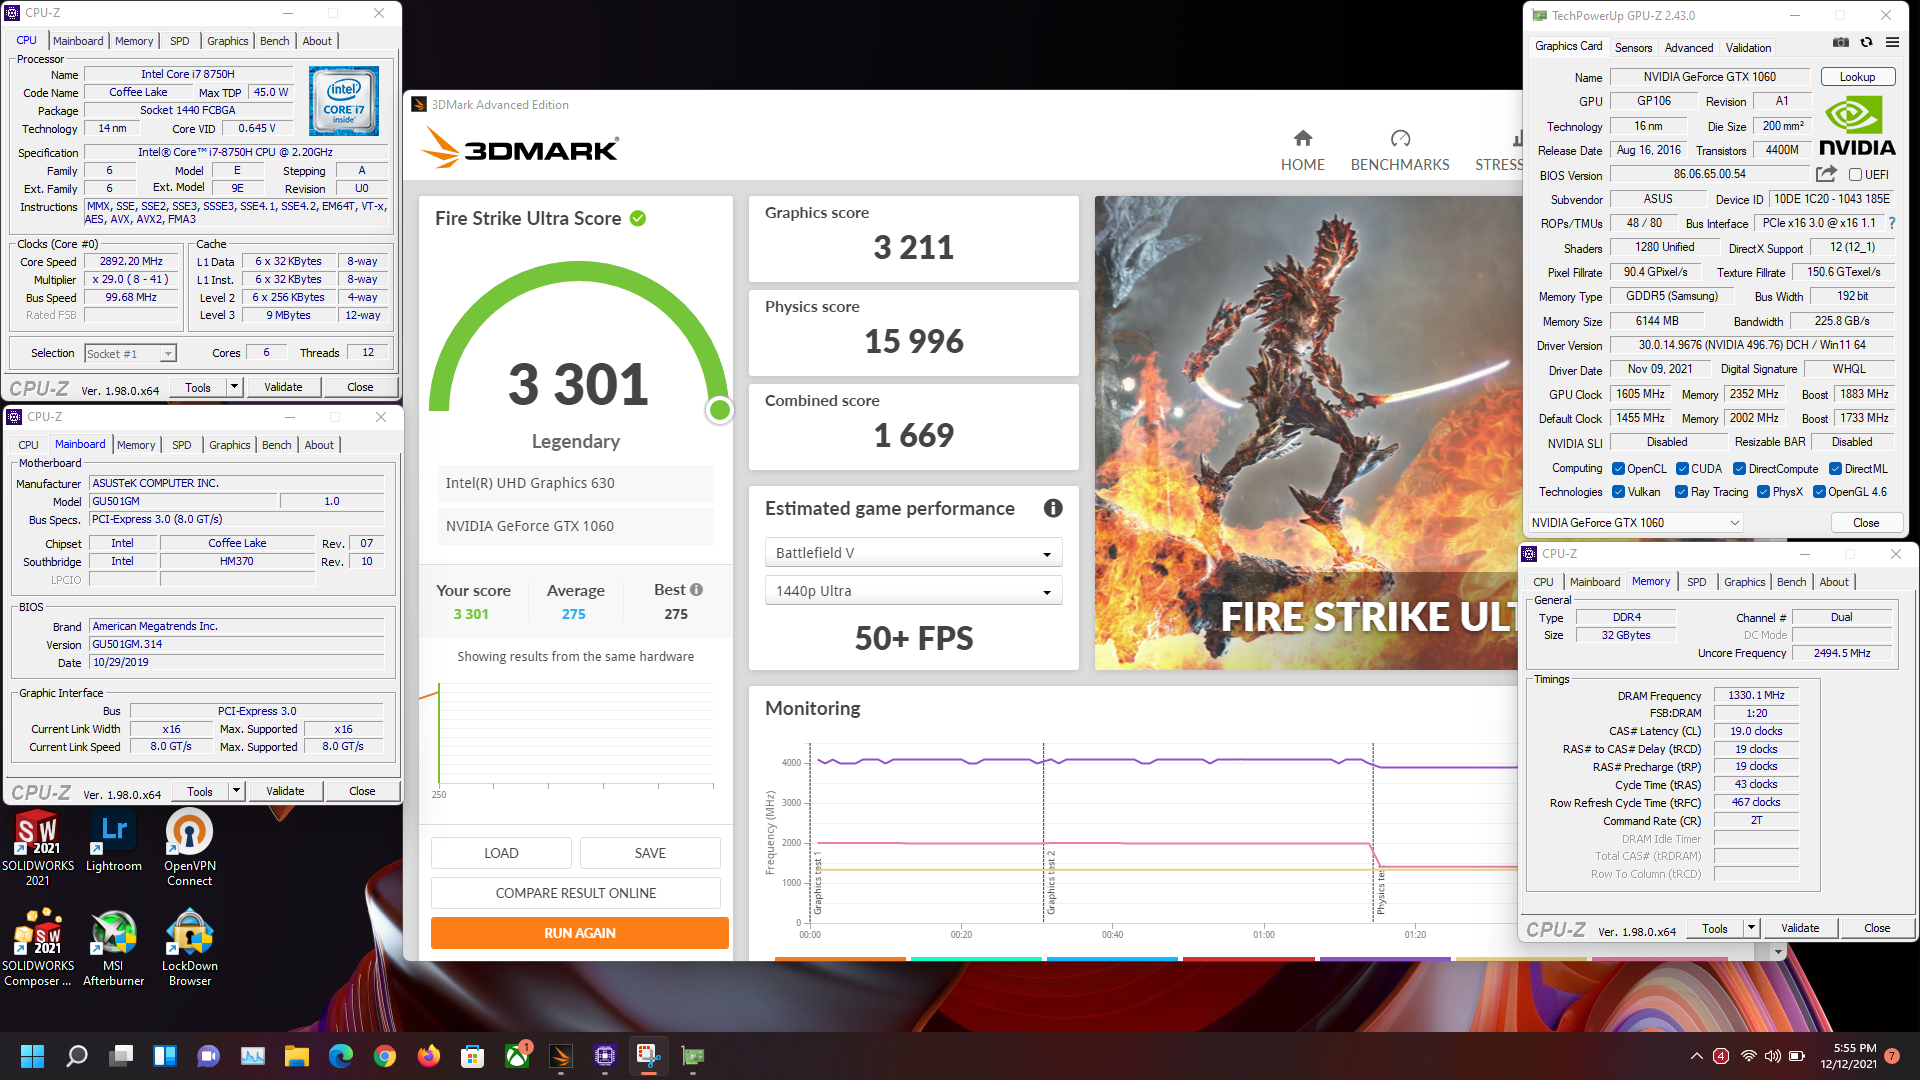Click the Close button in GPU-Z window
Image resolution: width=1920 pixels, height=1080 pixels.
click(x=1866, y=523)
